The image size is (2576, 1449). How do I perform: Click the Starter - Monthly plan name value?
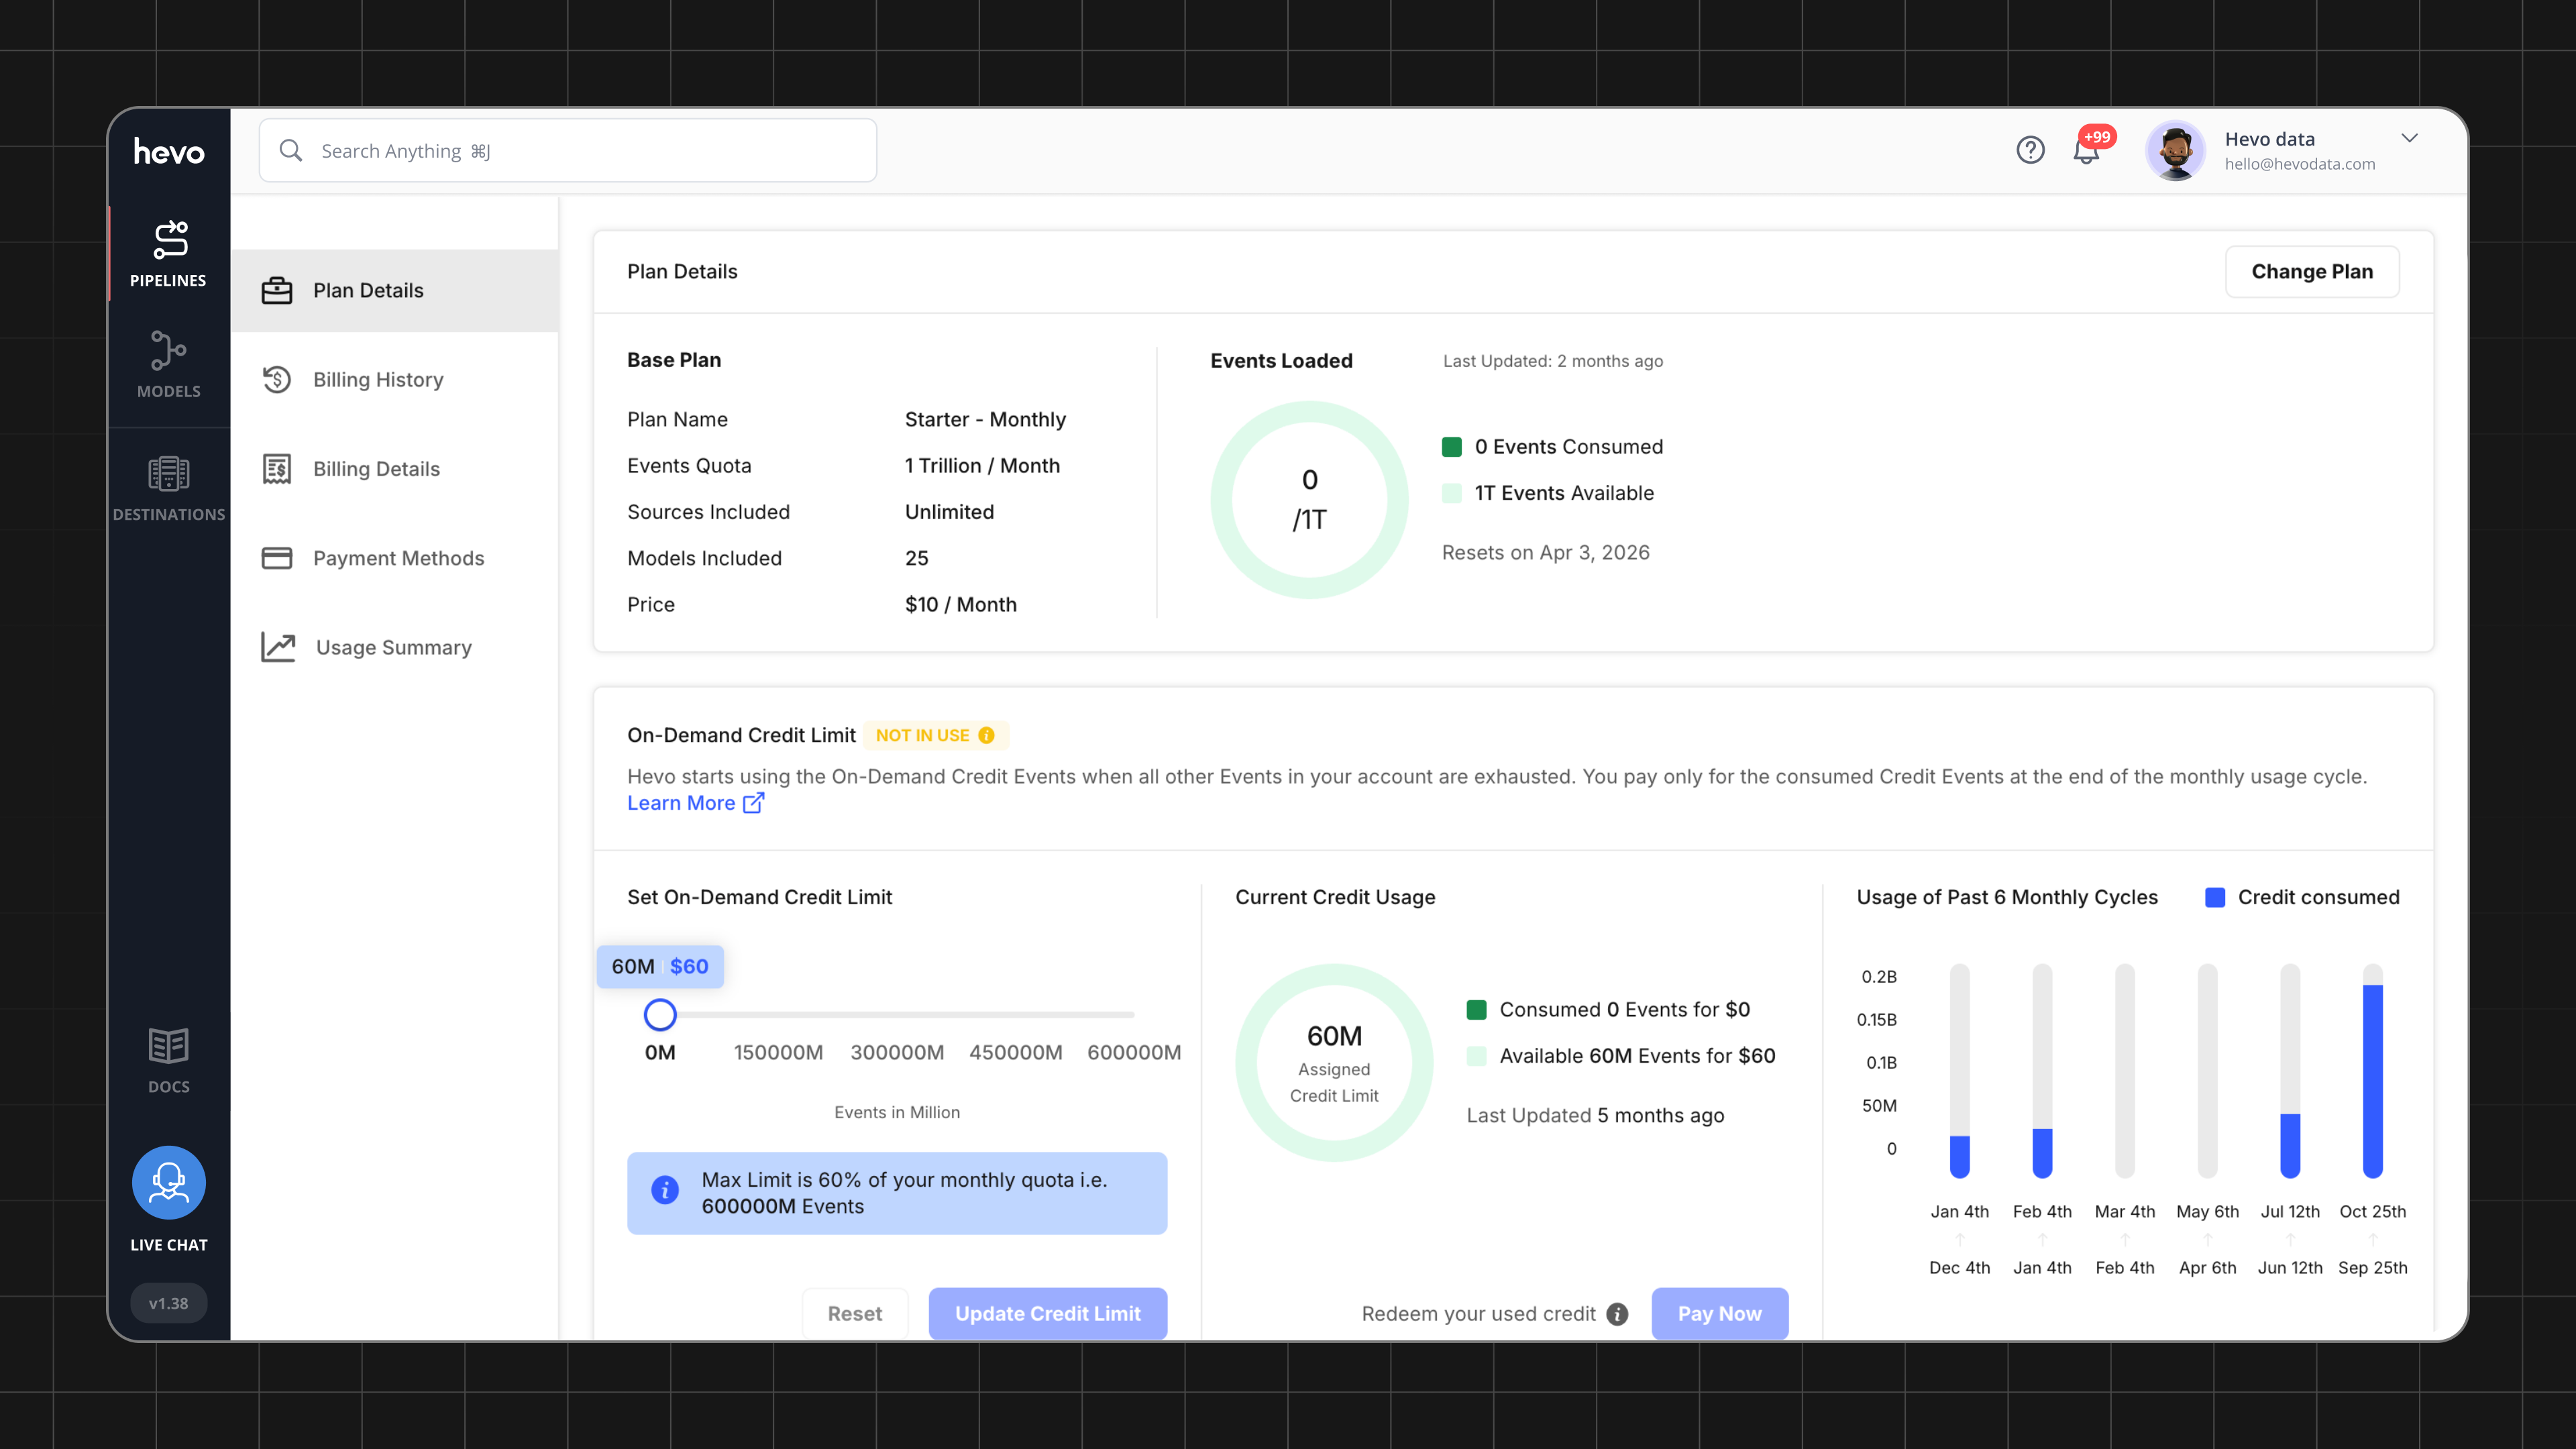[985, 419]
